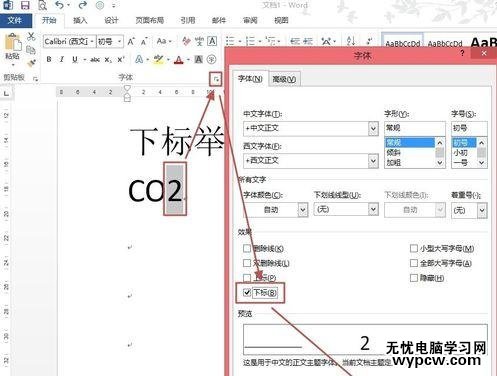The height and width of the screenshot is (376, 497).
Task: Open underline style arrow beside U button
Action: pos(84,60)
